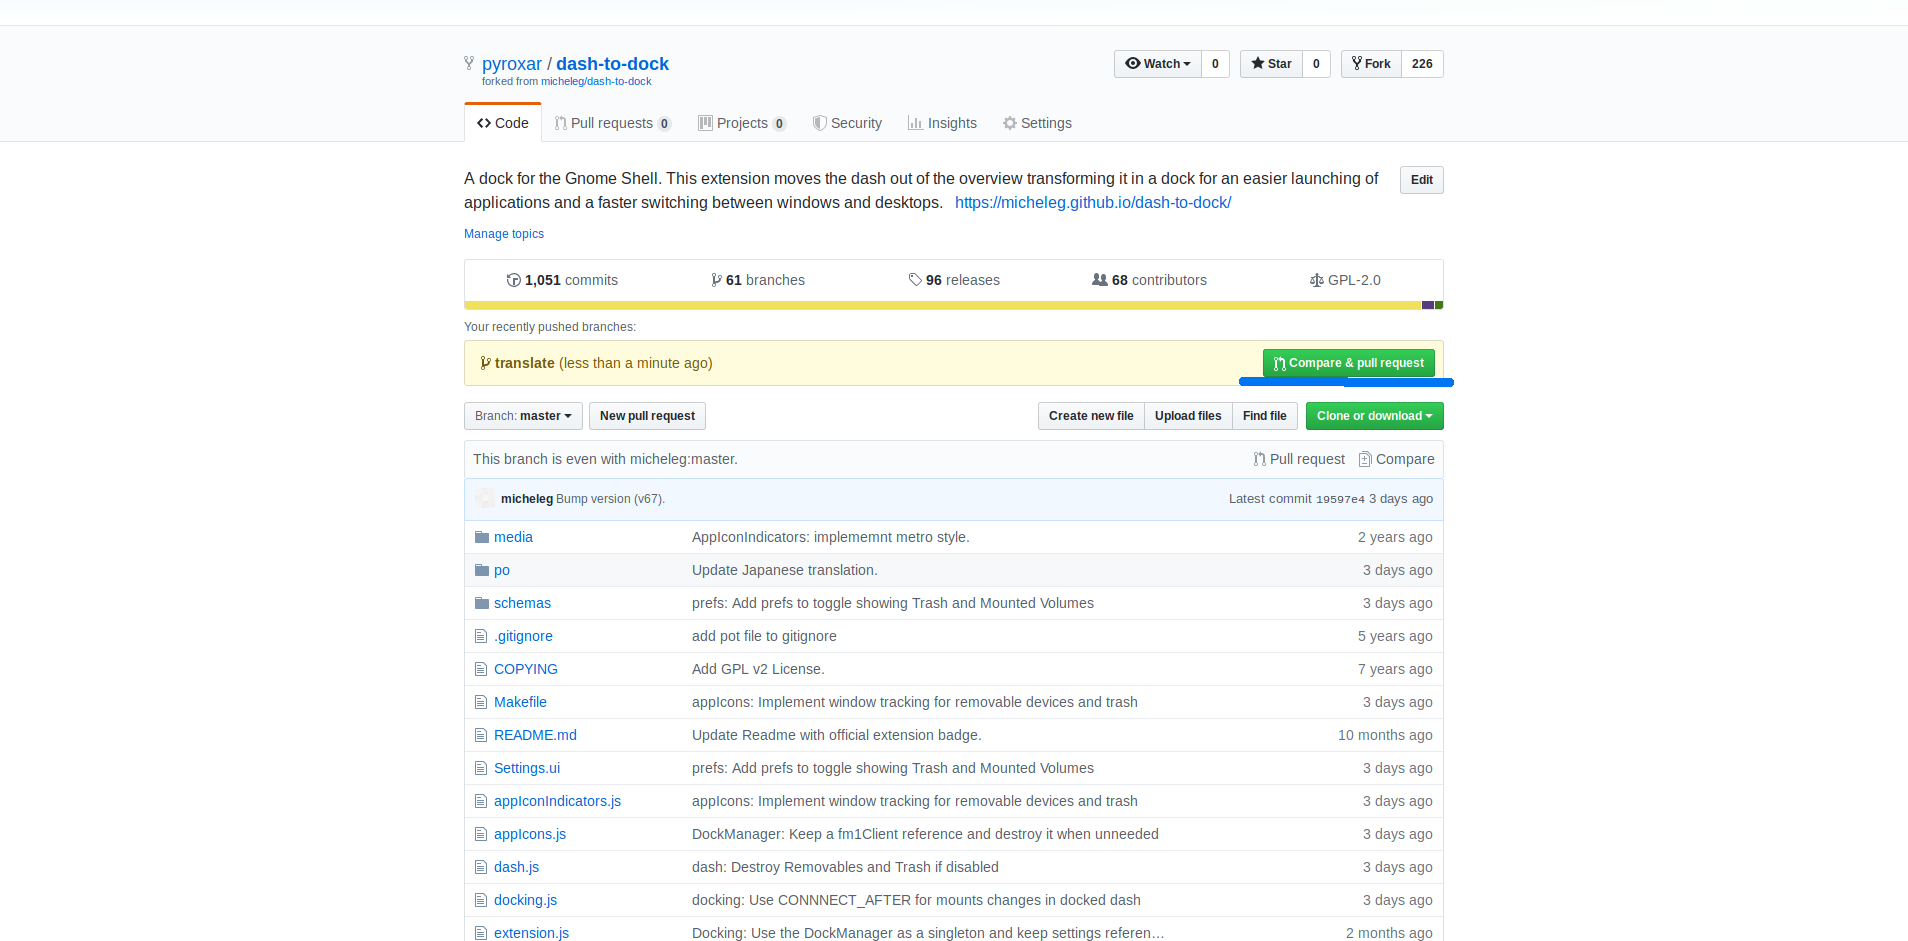Click micheleg's avatar in latest commit row
This screenshot has width=1908, height=941.
pos(486,498)
